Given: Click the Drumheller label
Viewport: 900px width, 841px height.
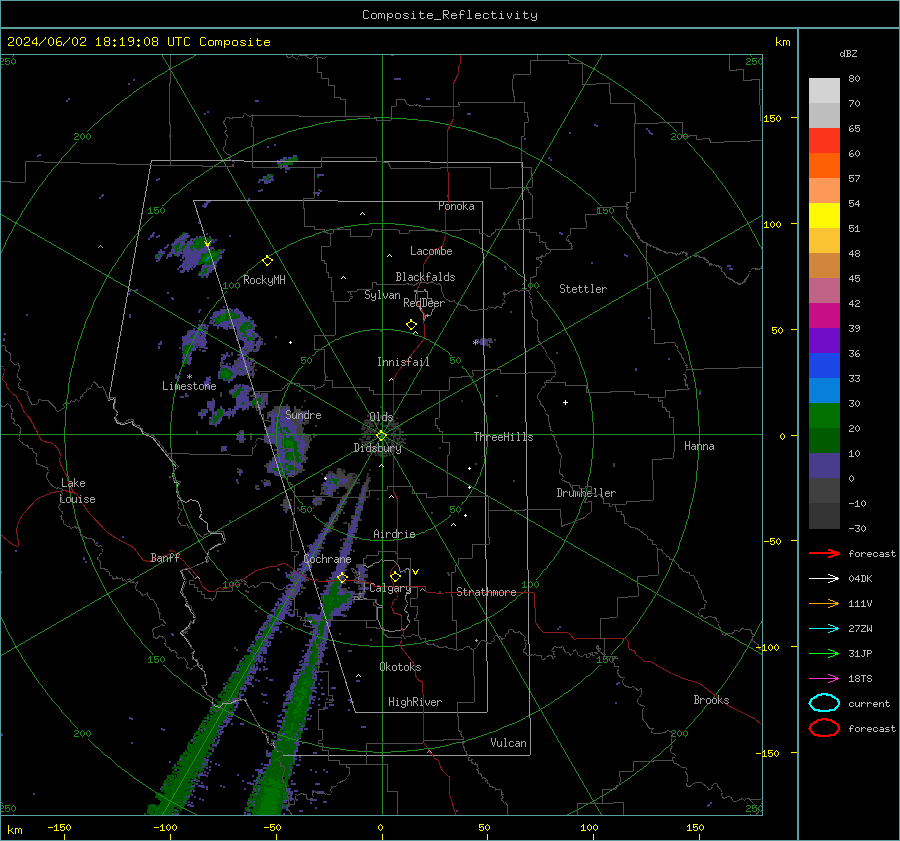Looking at the screenshot, I should [x=586, y=493].
